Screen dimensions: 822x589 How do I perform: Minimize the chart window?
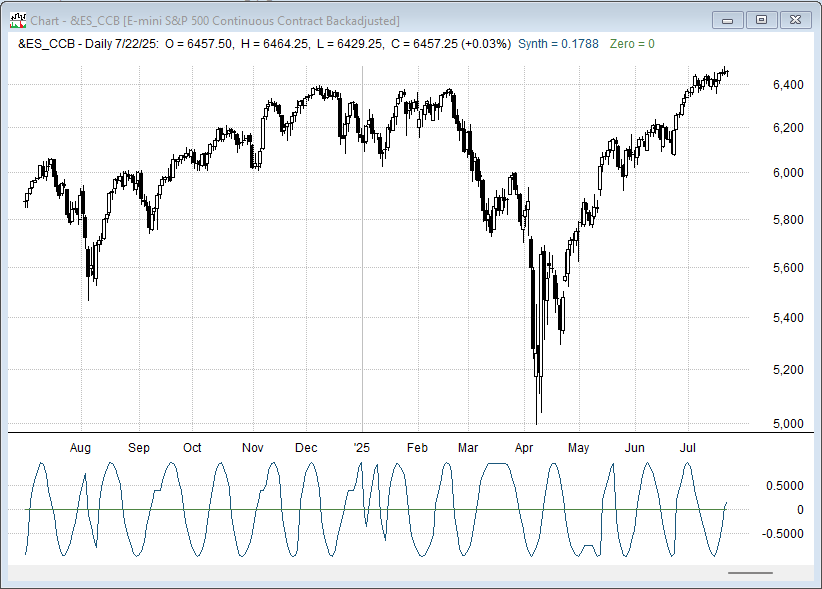click(x=728, y=19)
